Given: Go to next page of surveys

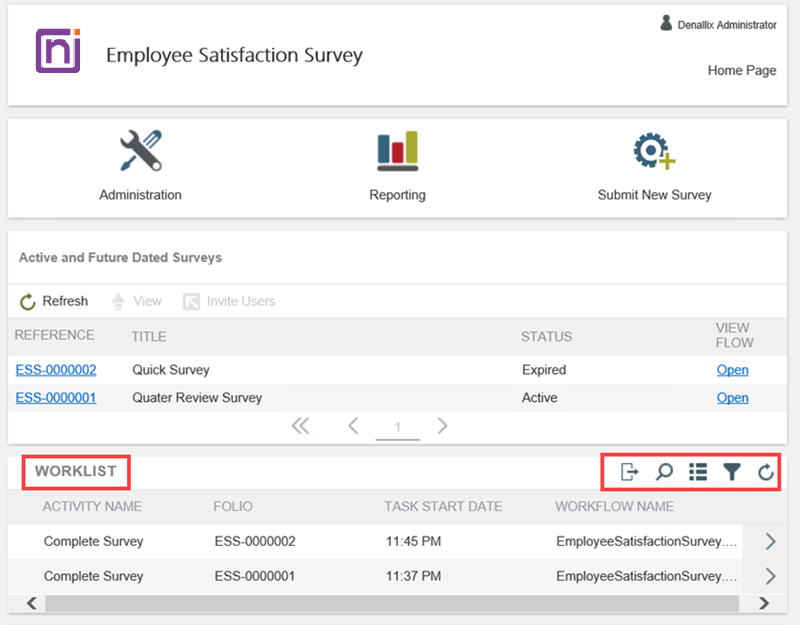Looking at the screenshot, I should tap(442, 427).
